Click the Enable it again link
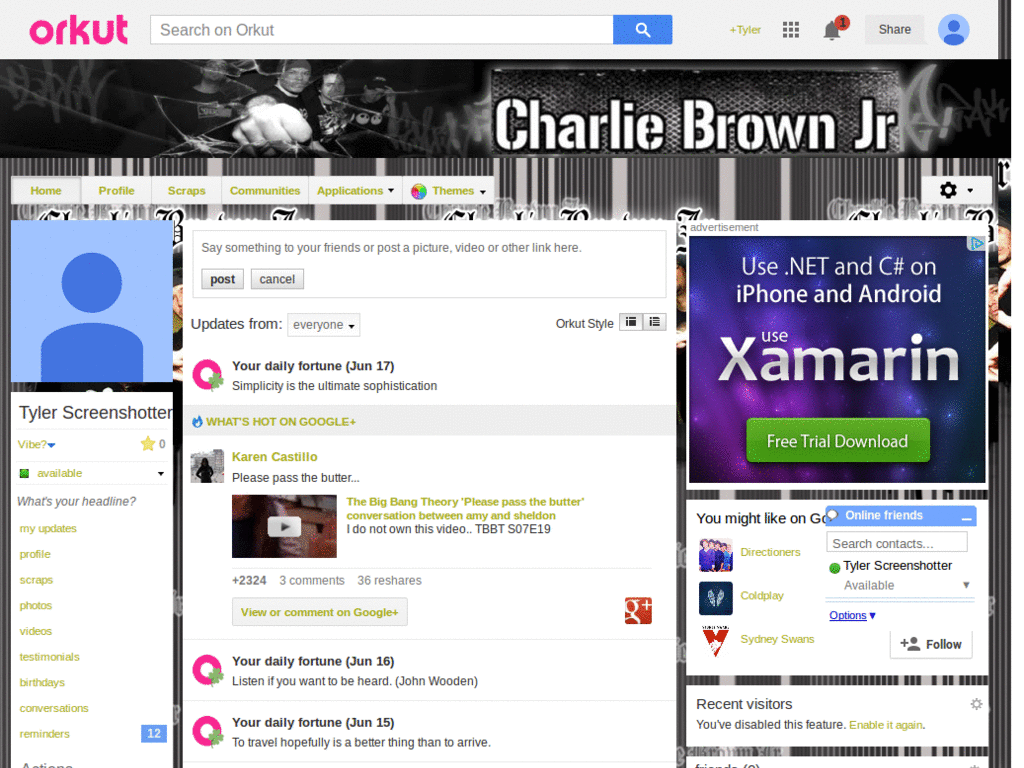Viewport: 1024px width, 768px height. (886, 725)
